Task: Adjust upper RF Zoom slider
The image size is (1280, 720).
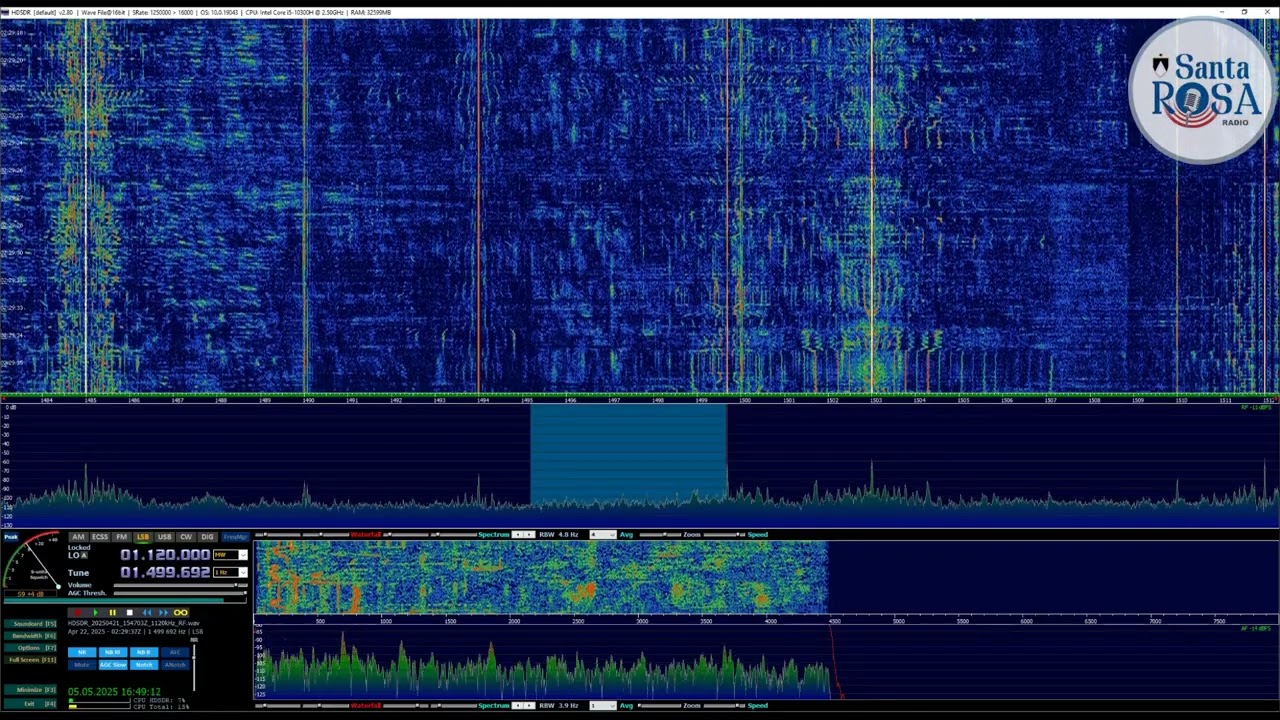Action: pos(660,535)
